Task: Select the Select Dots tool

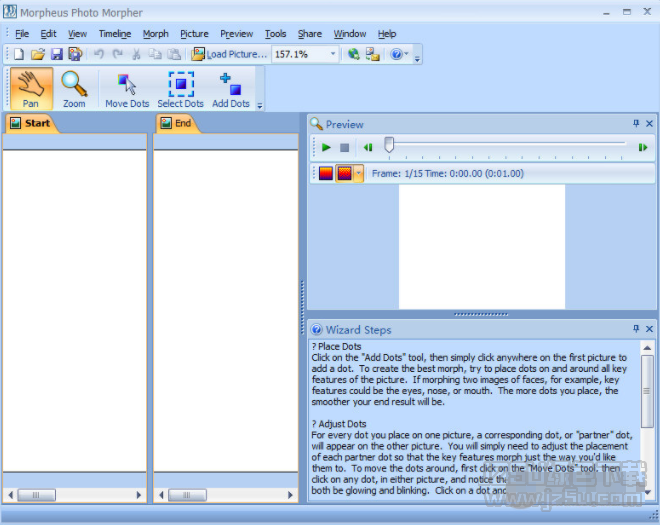Action: tap(181, 88)
